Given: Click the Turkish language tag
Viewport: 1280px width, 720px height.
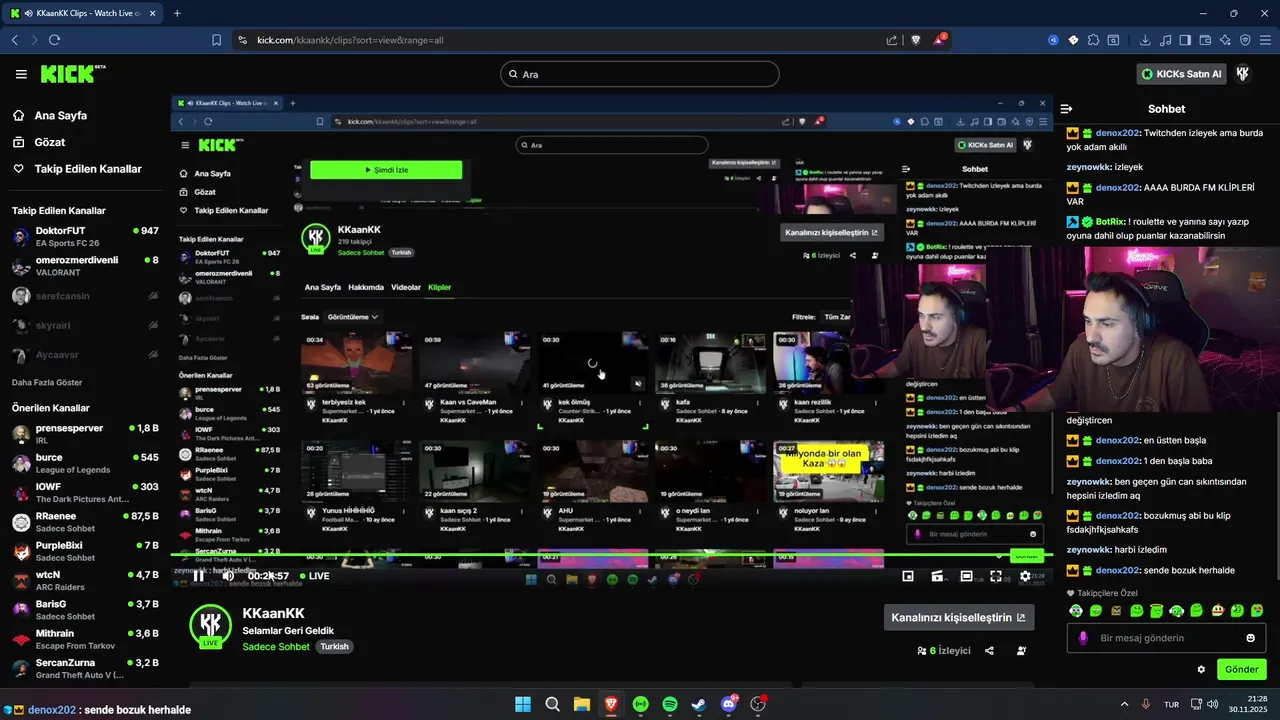Looking at the screenshot, I should pos(334,647).
